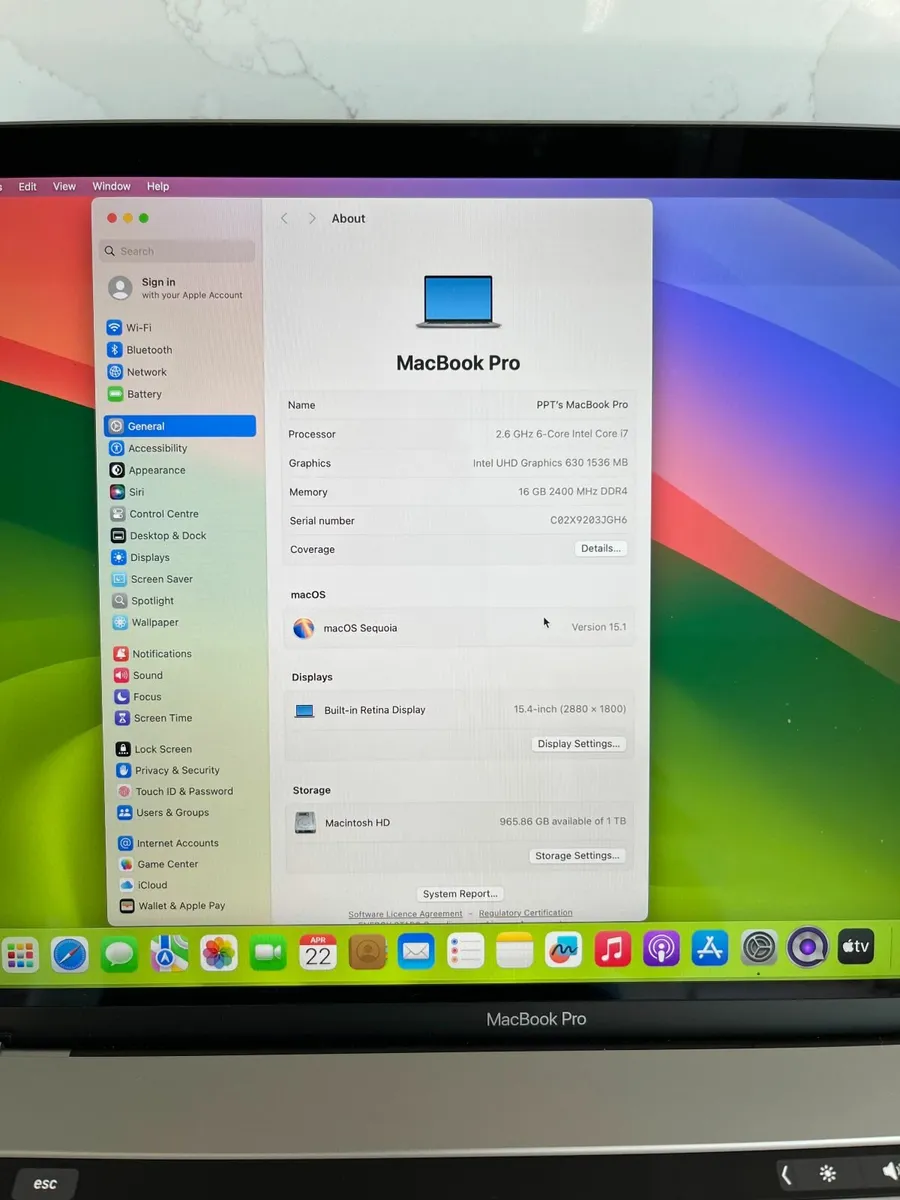Open Desktop & Dock settings

pos(158,536)
